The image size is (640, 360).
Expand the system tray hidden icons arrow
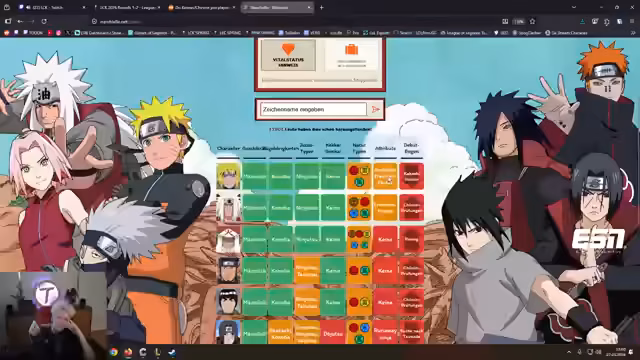[x=569, y=352]
